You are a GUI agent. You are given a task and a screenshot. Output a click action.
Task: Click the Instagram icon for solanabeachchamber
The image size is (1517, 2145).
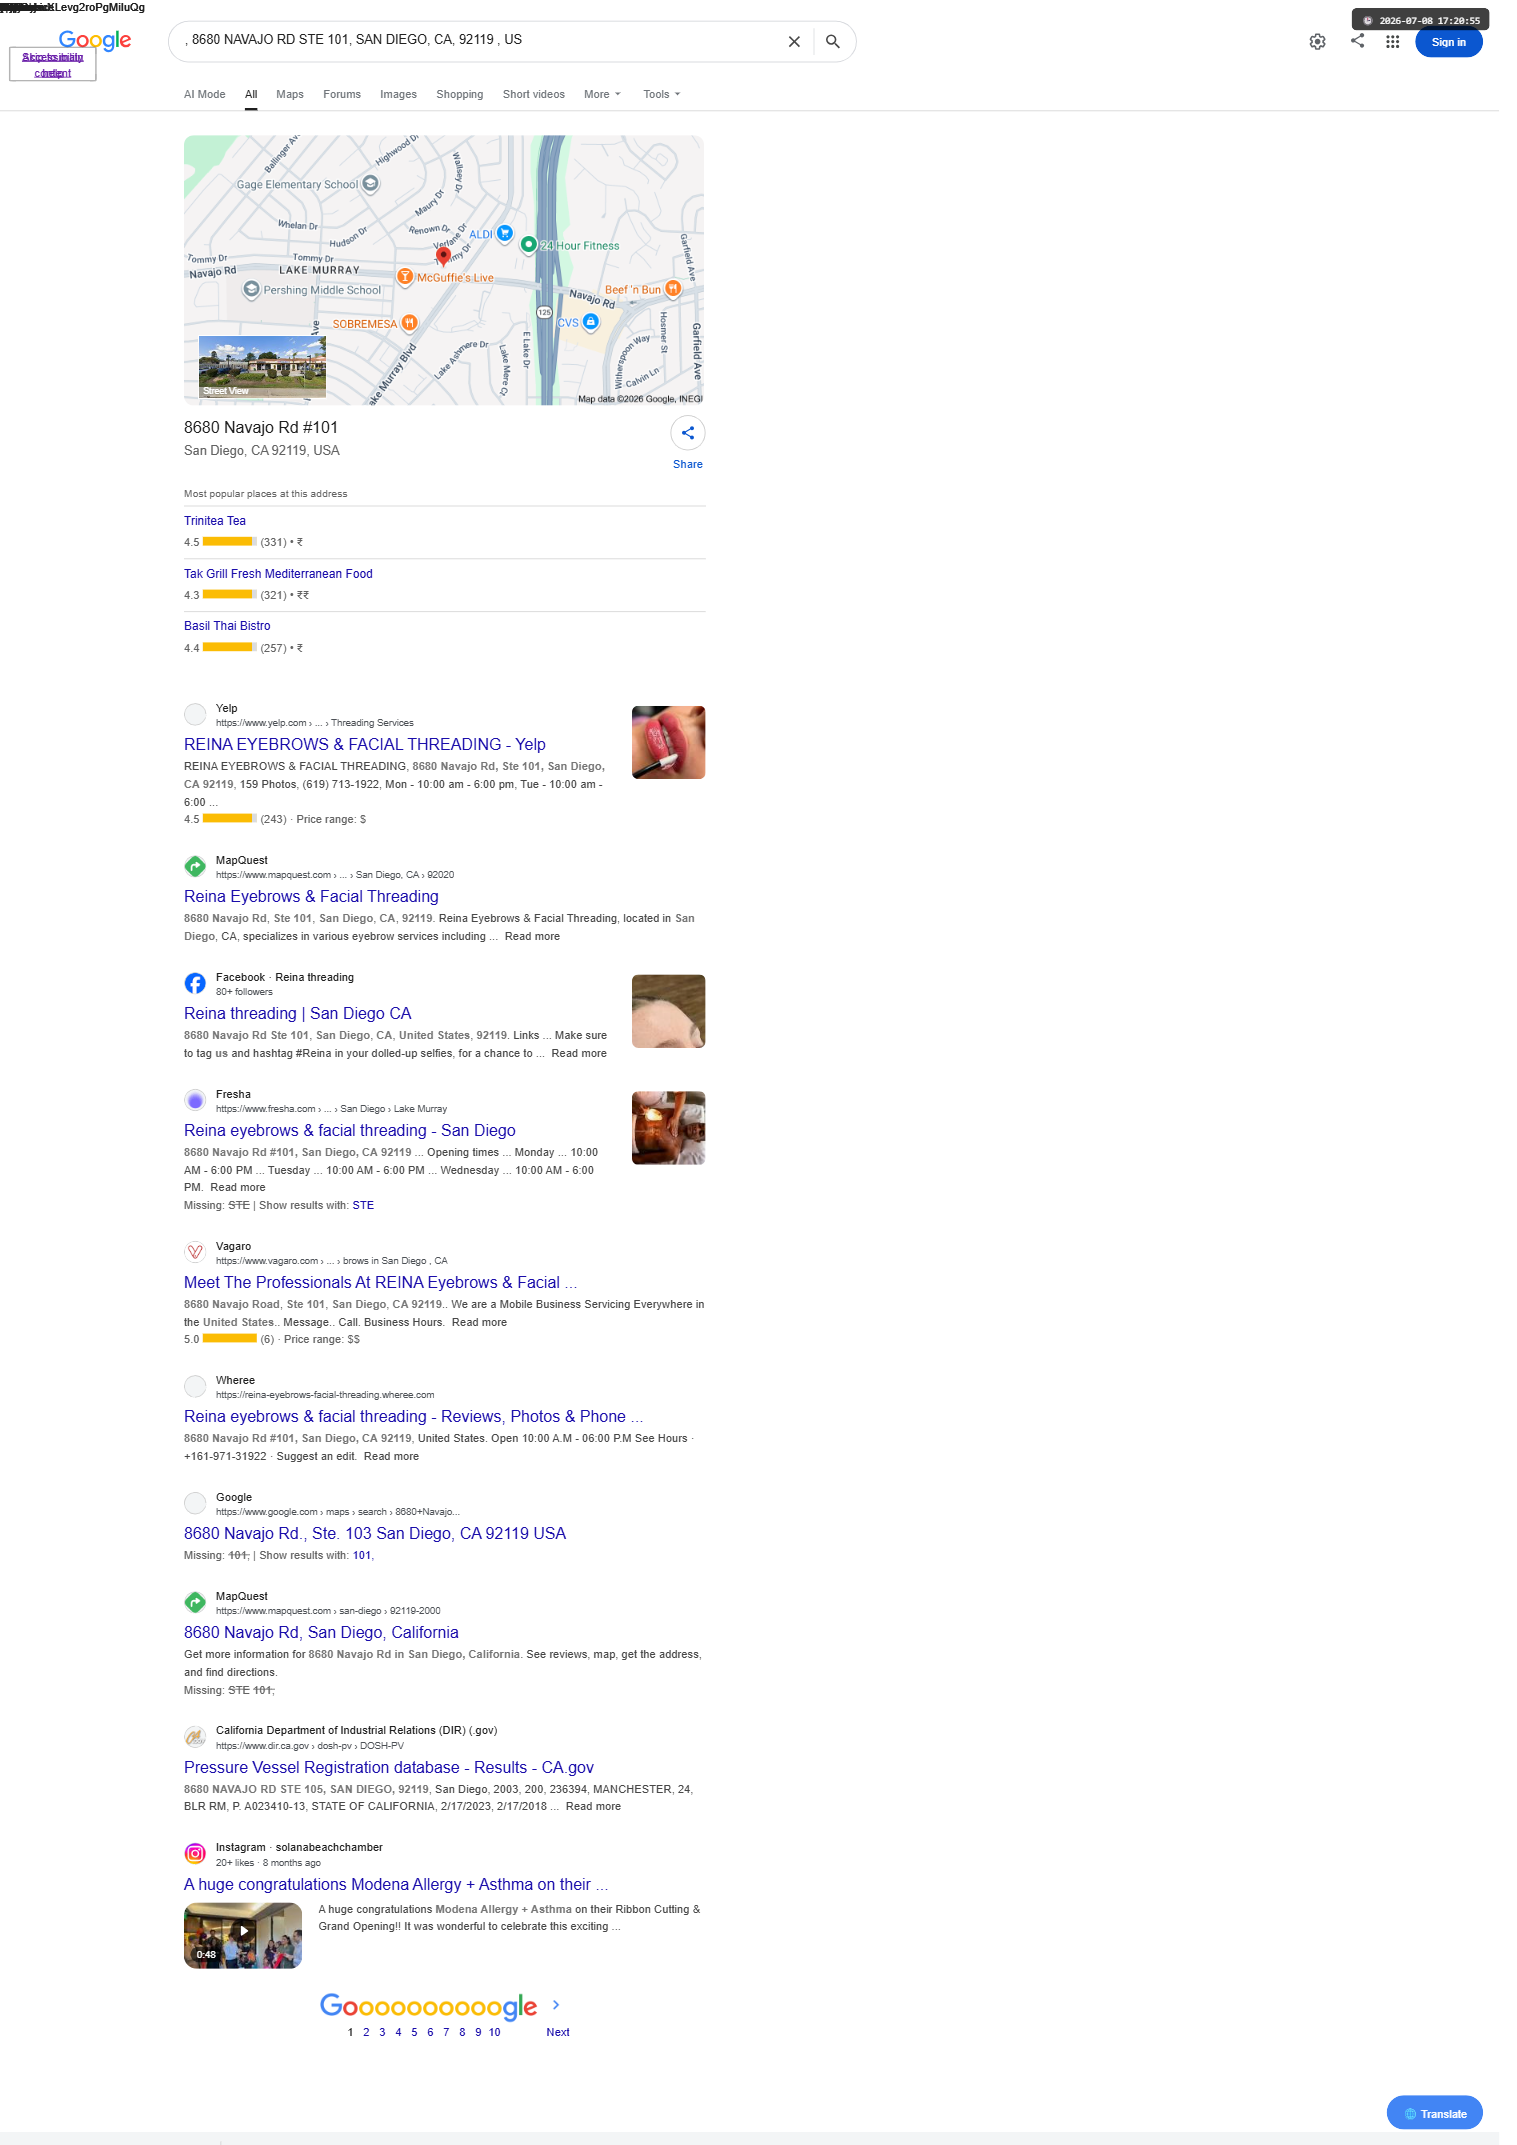pos(195,1854)
